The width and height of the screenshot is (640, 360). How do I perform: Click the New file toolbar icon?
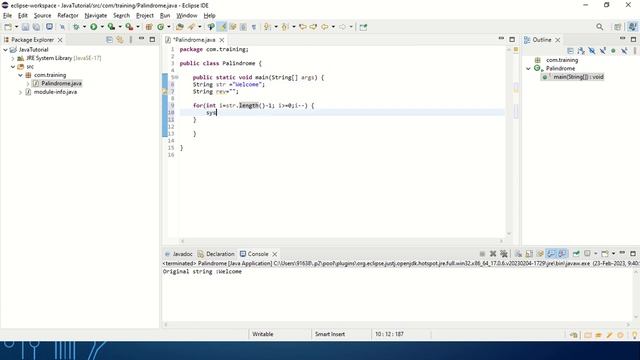tap(8, 27)
